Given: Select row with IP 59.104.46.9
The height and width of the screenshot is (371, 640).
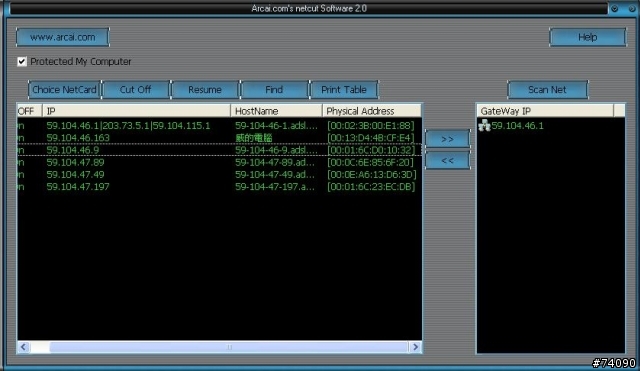Looking at the screenshot, I should [x=219, y=150].
